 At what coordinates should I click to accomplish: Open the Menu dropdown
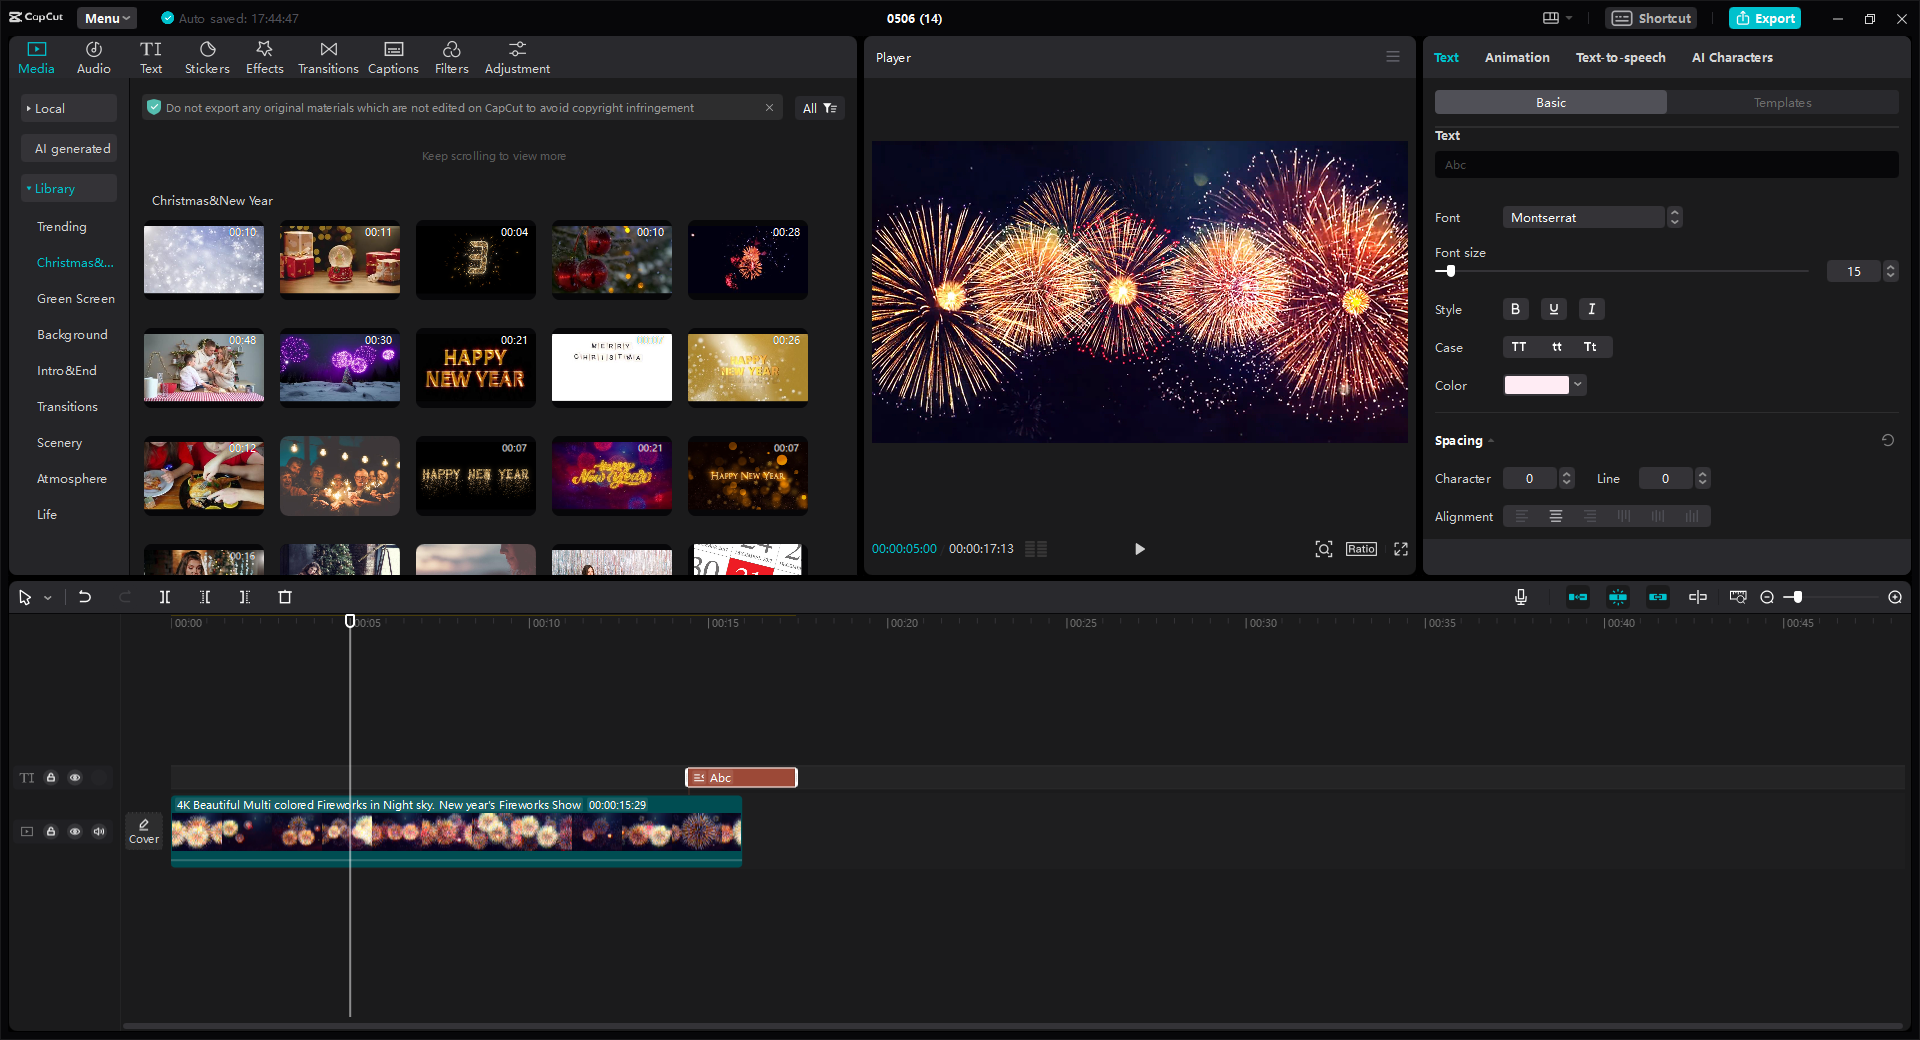click(106, 18)
